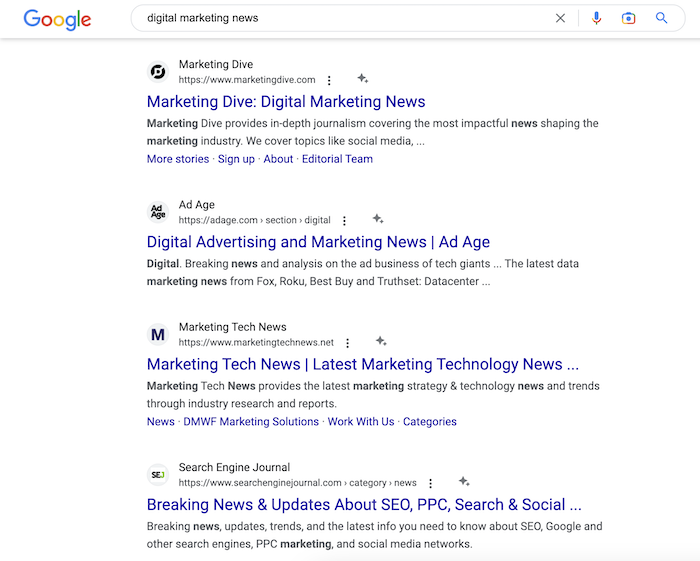Click the Ad Age site name
This screenshot has height=561, width=700.
pos(197,204)
